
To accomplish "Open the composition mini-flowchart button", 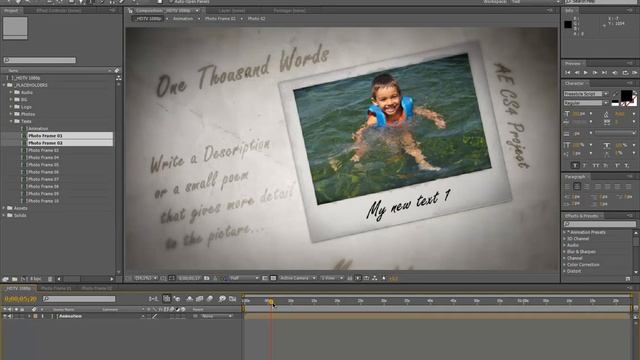I will coord(153,299).
